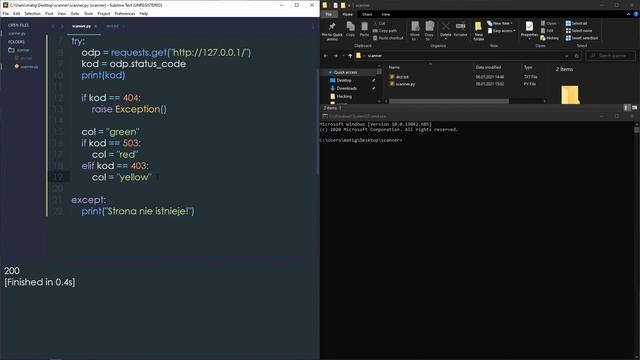The width and height of the screenshot is (640, 360).
Task: Open the Edit menu in Sublime Text
Action: coord(16,13)
